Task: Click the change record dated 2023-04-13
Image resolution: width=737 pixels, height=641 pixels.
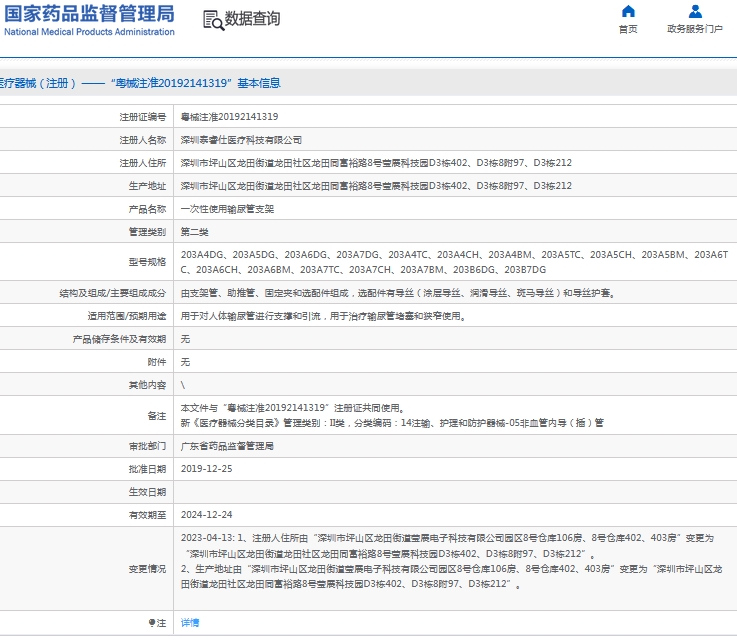Action: [x=452, y=561]
